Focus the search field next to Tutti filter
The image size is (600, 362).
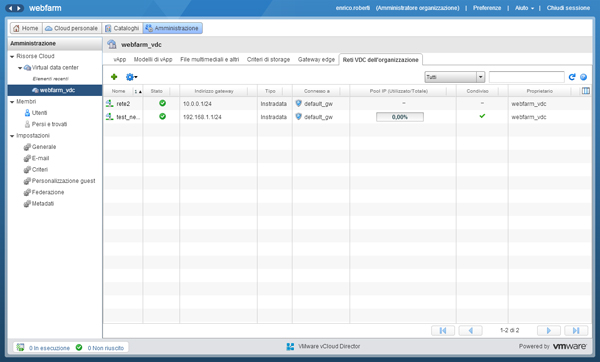coord(526,77)
